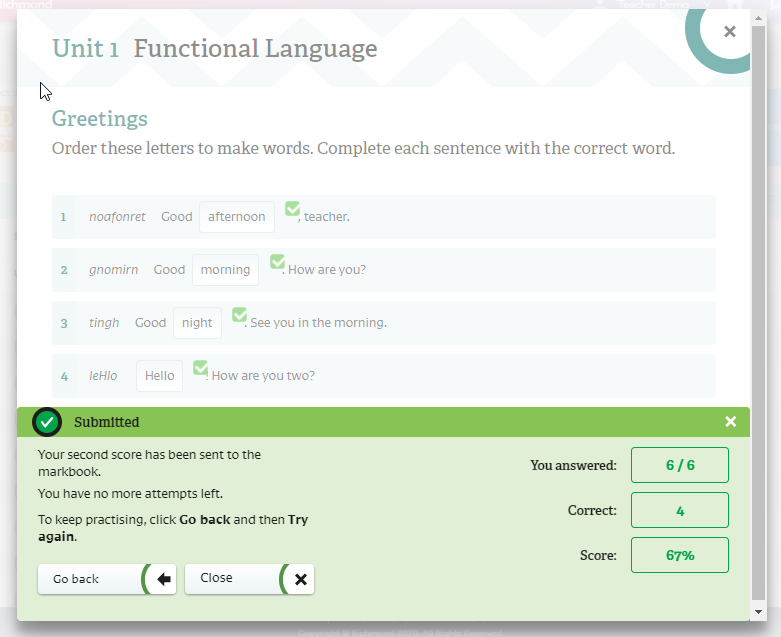
Task: Select the 'morning' answer field
Action: 225,270
